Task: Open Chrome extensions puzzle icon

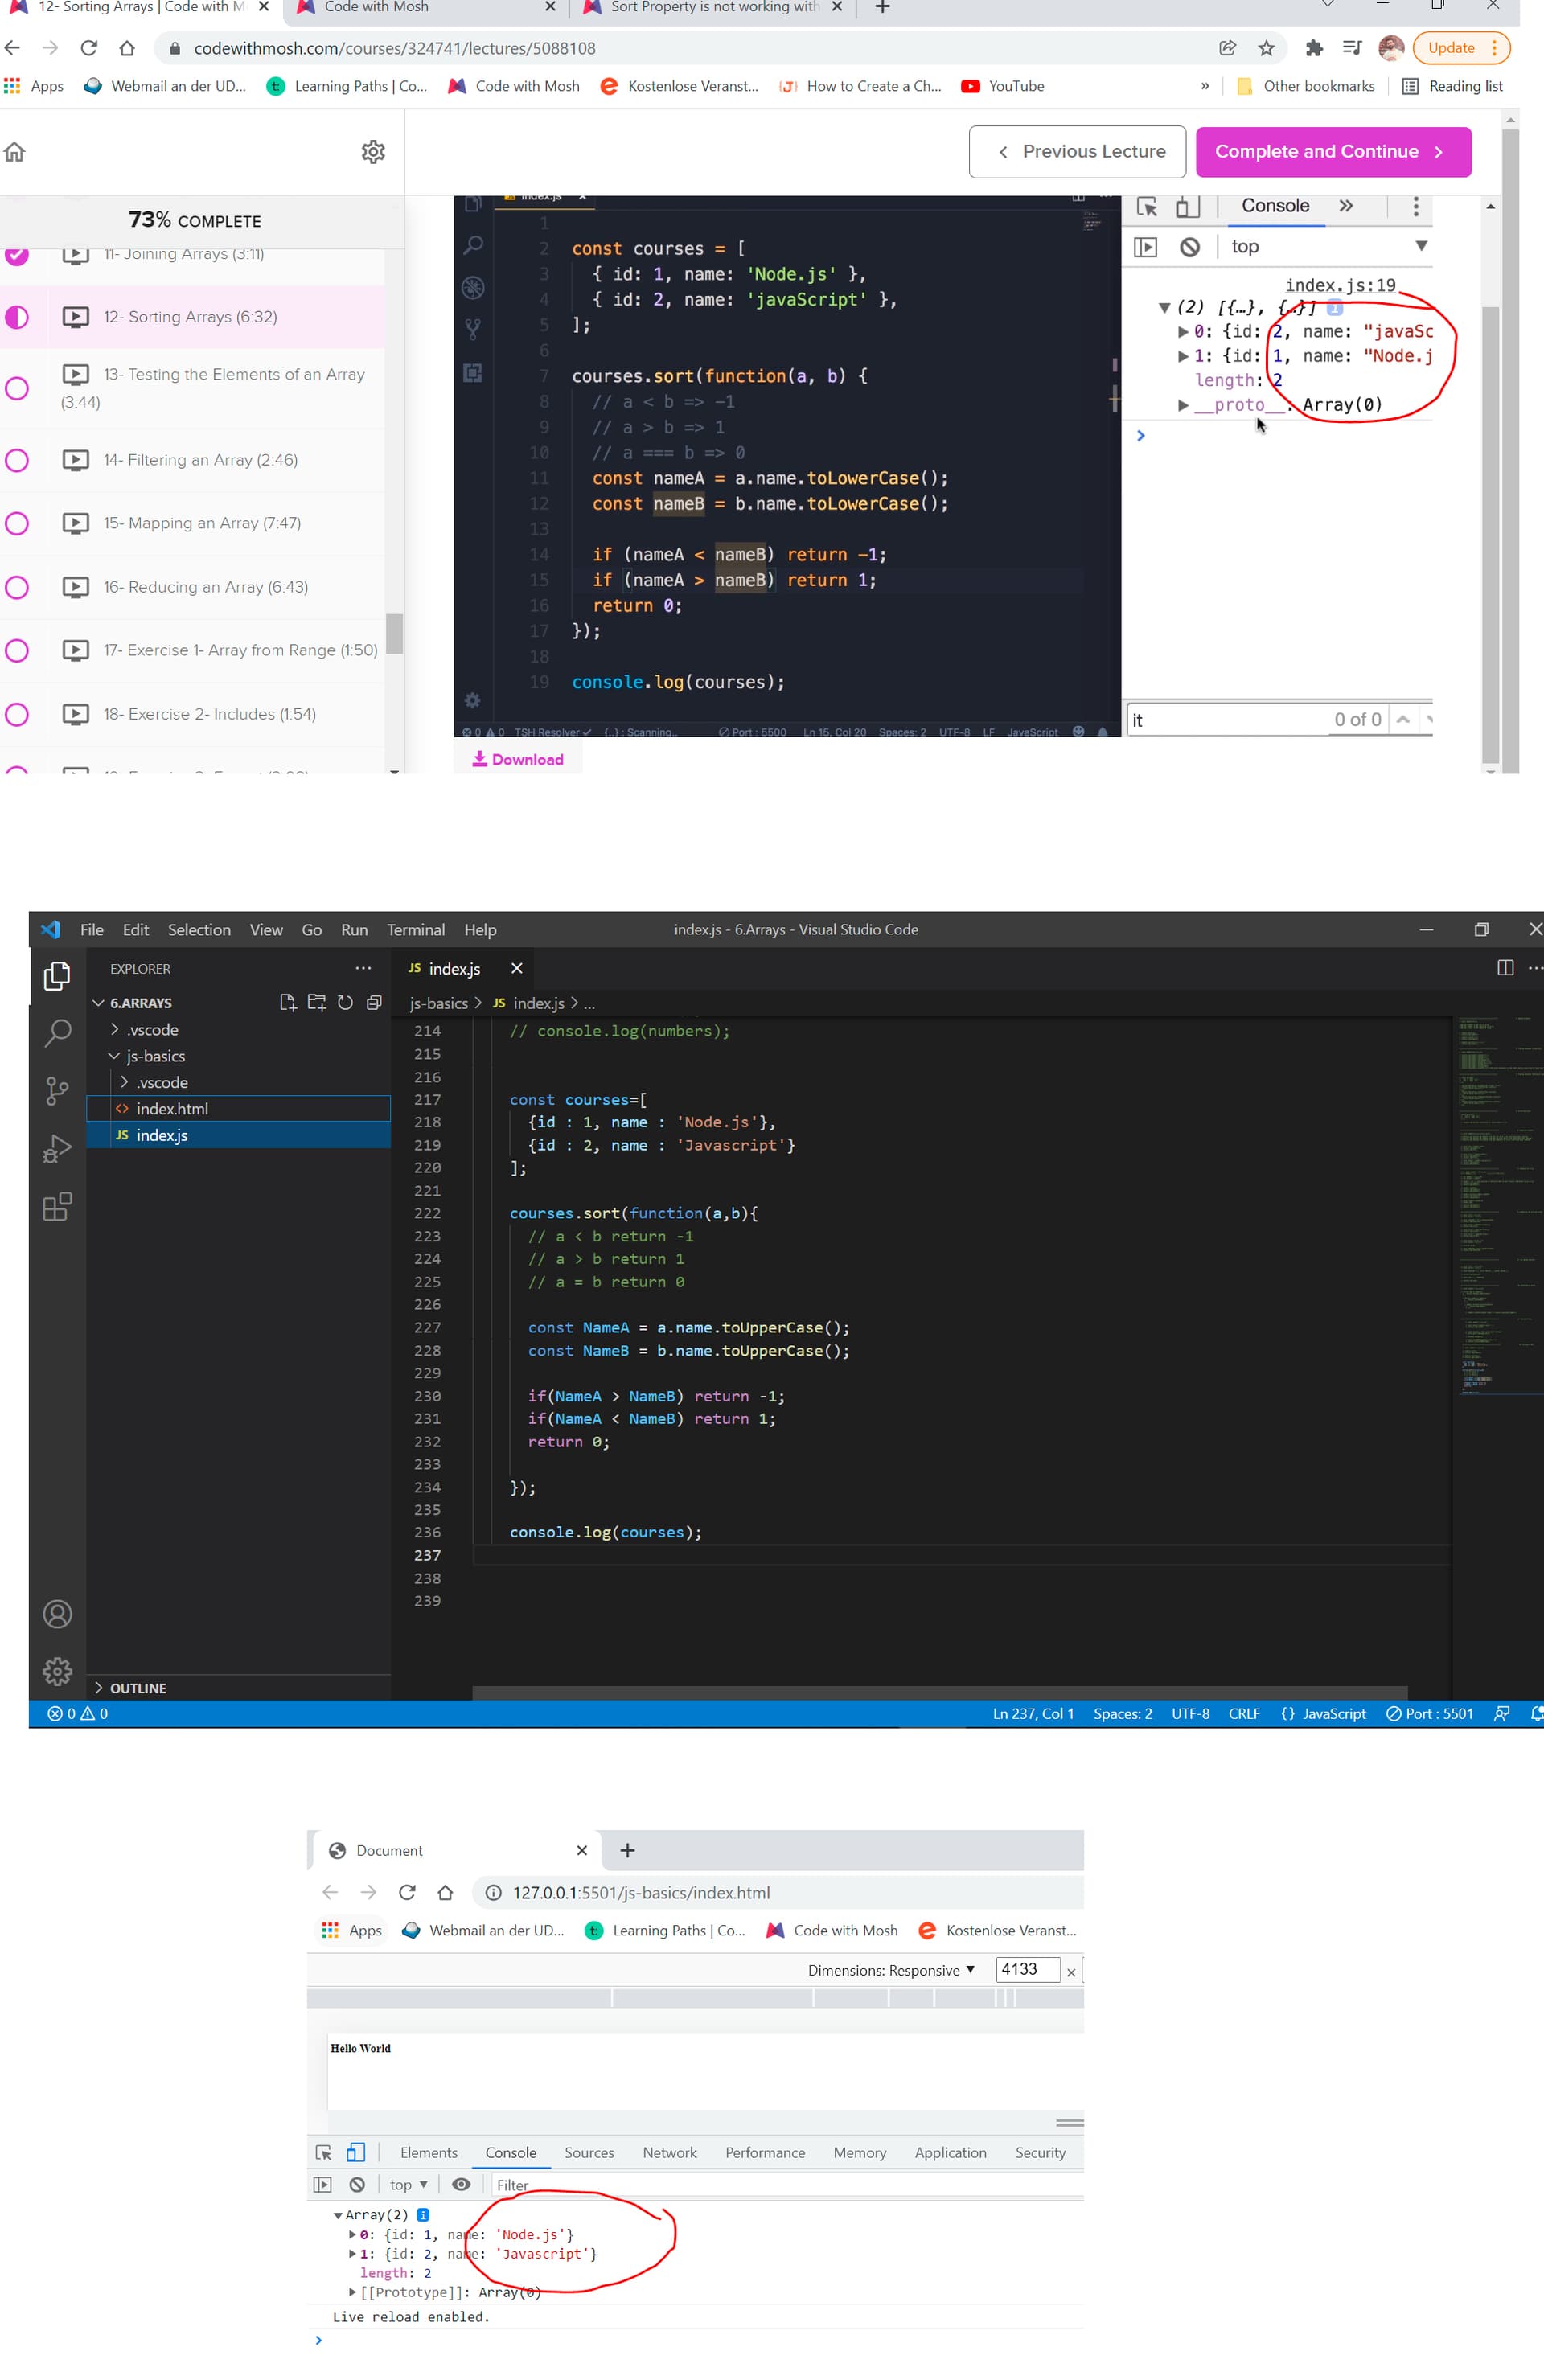Action: click(x=1314, y=48)
